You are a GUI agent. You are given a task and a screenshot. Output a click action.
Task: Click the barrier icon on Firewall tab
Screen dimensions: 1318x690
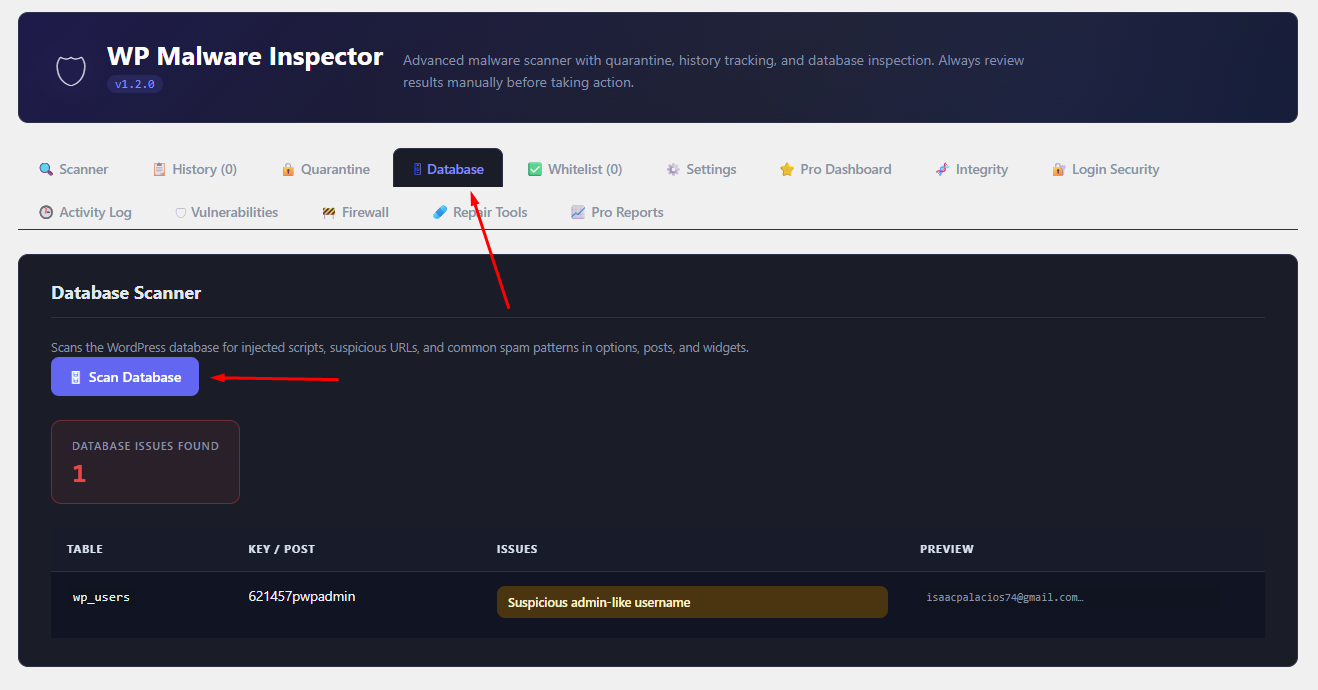329,212
